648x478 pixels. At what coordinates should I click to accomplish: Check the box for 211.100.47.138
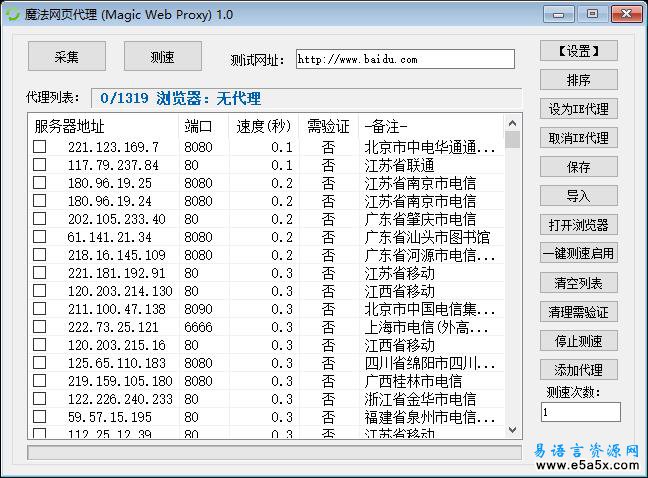click(40, 309)
